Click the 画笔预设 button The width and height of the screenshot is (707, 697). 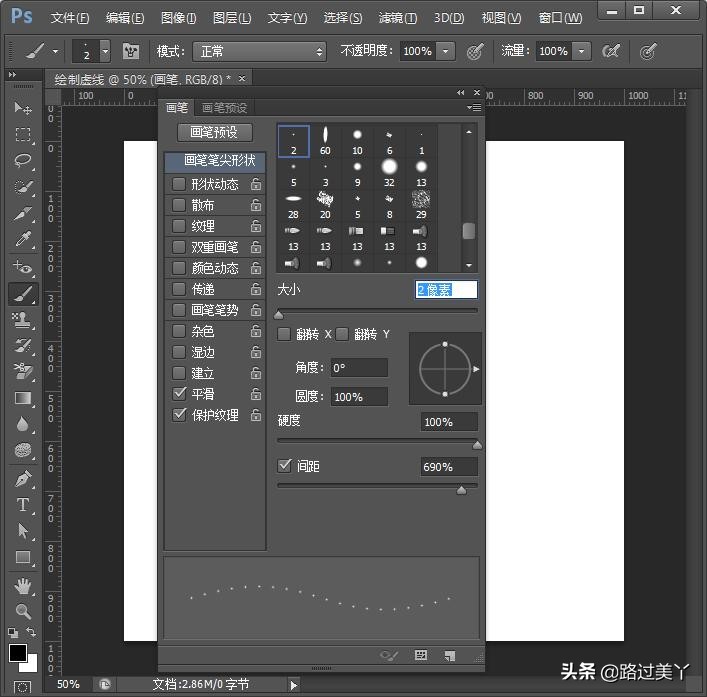click(x=214, y=132)
